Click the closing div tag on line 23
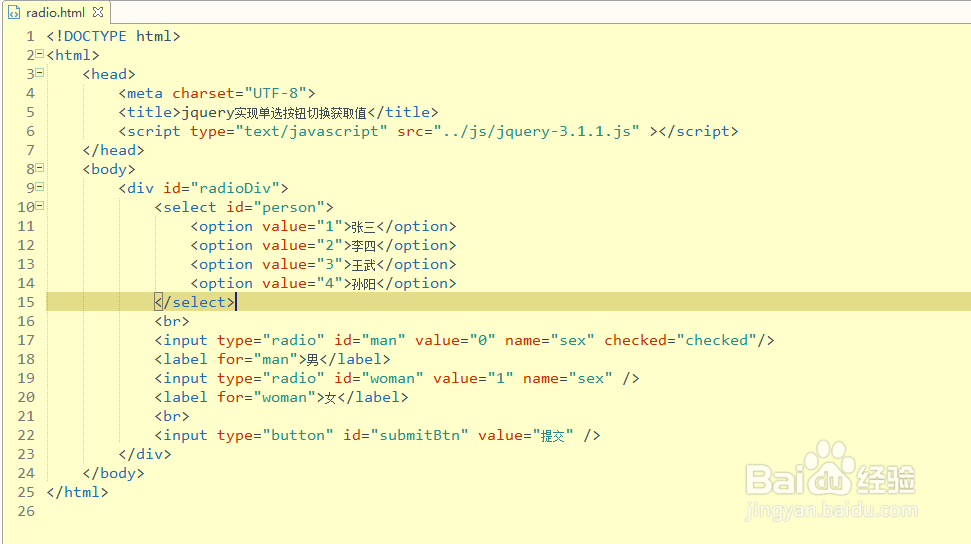Viewport: 971px width, 544px height. [x=145, y=454]
